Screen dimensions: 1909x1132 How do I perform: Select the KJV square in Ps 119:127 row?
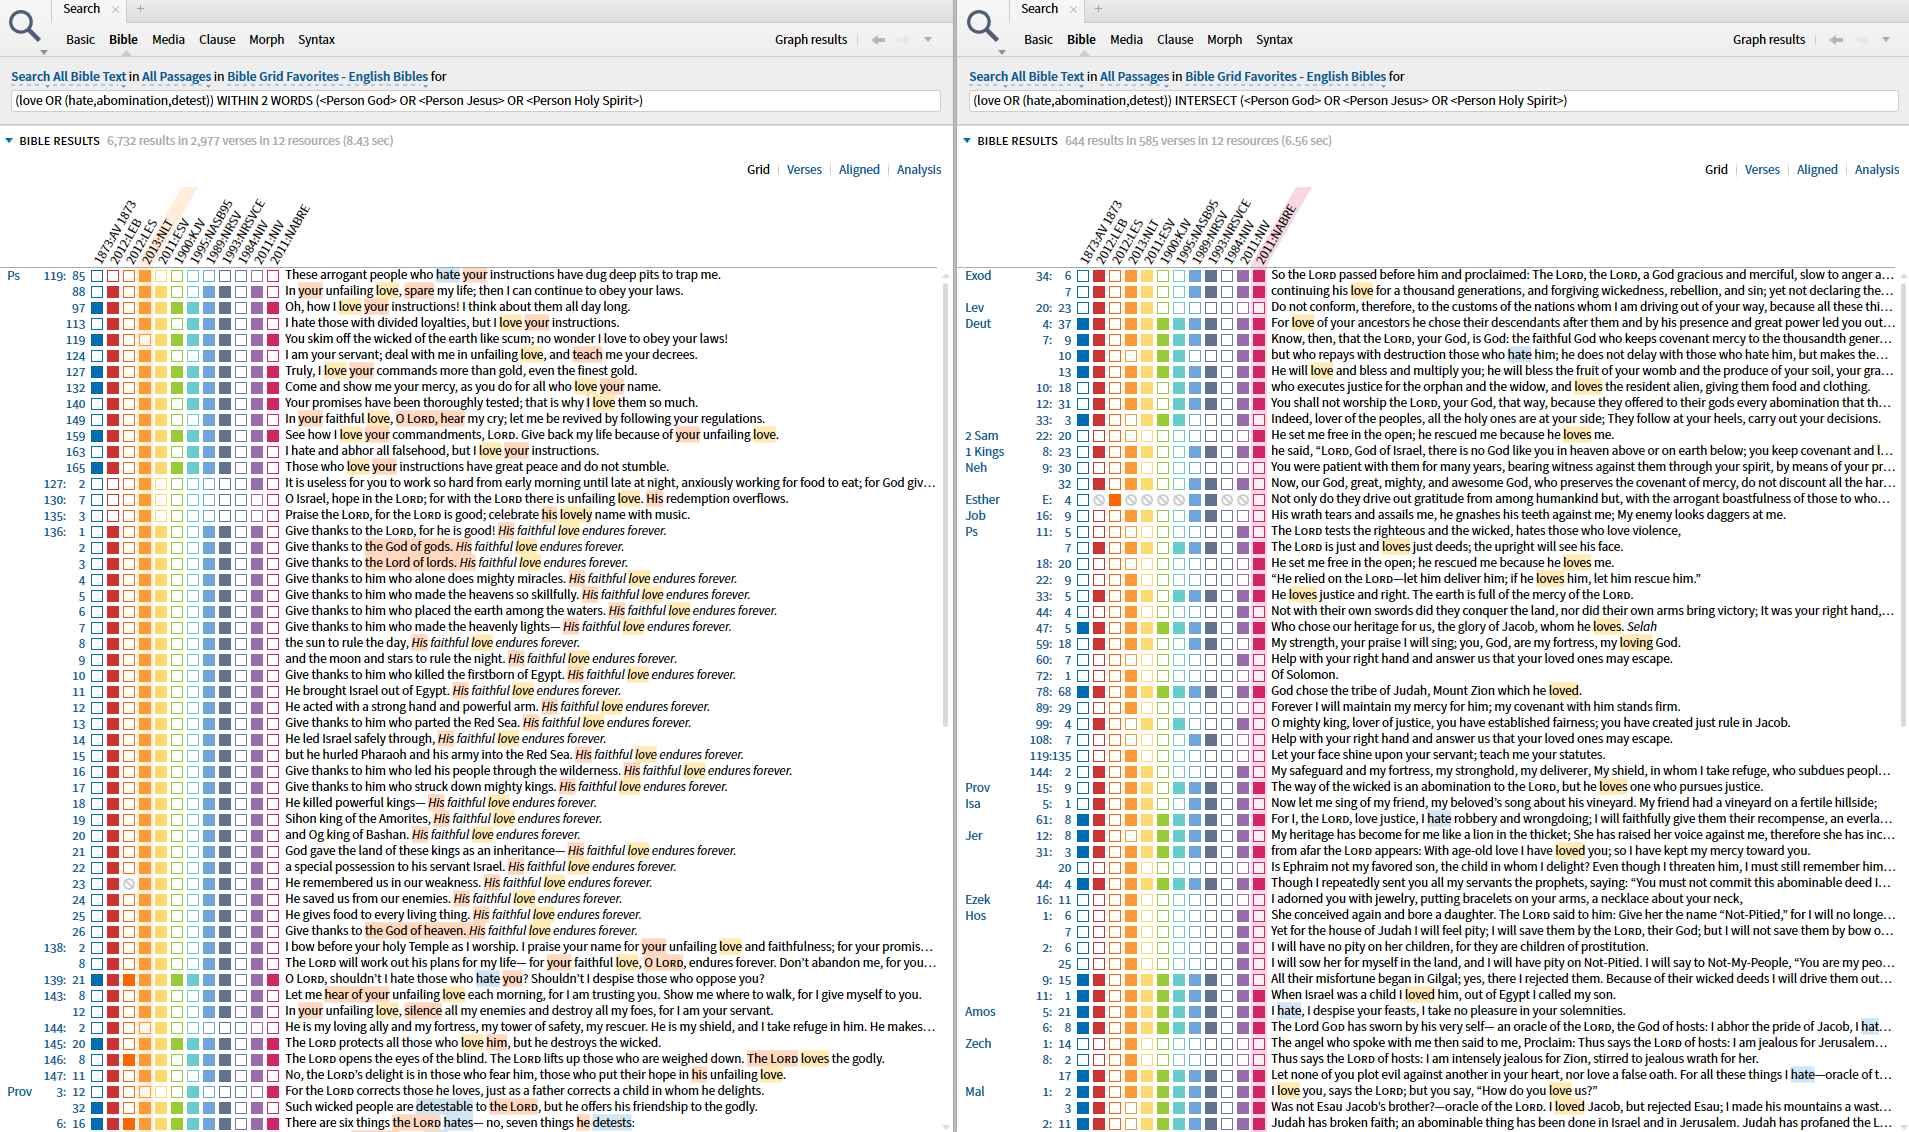click(x=177, y=372)
